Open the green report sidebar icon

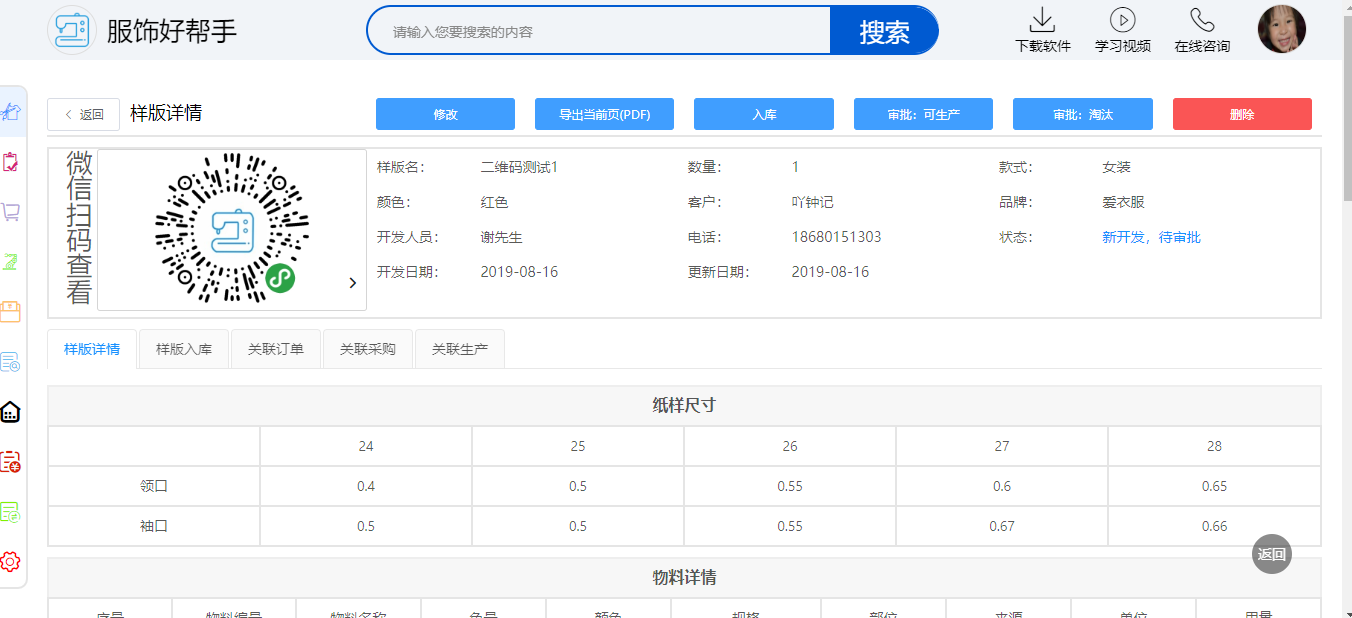pyautogui.click(x=11, y=512)
